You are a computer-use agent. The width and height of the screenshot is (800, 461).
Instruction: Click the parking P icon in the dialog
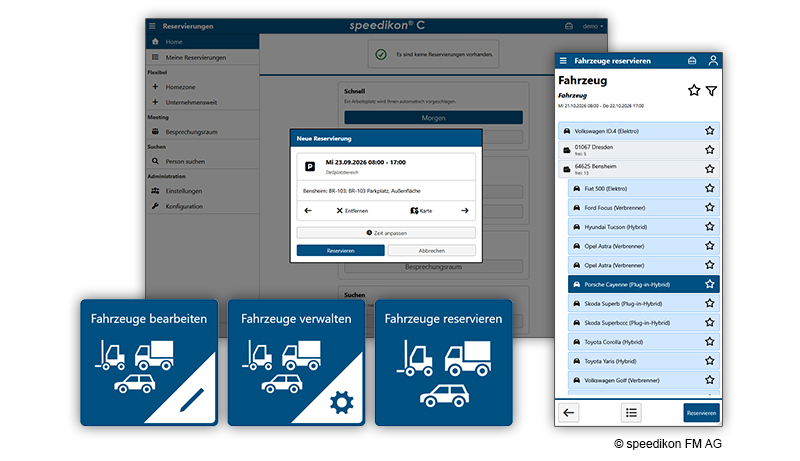click(310, 166)
